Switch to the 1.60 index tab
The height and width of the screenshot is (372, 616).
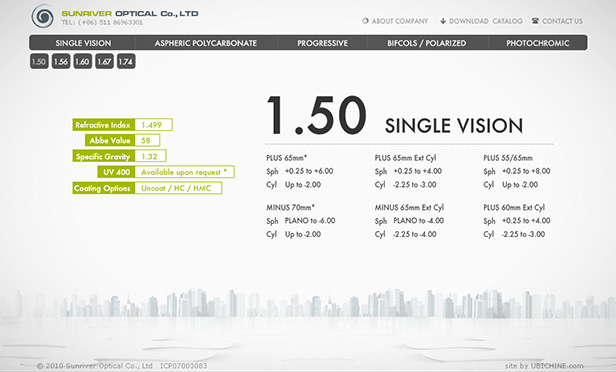[82, 61]
